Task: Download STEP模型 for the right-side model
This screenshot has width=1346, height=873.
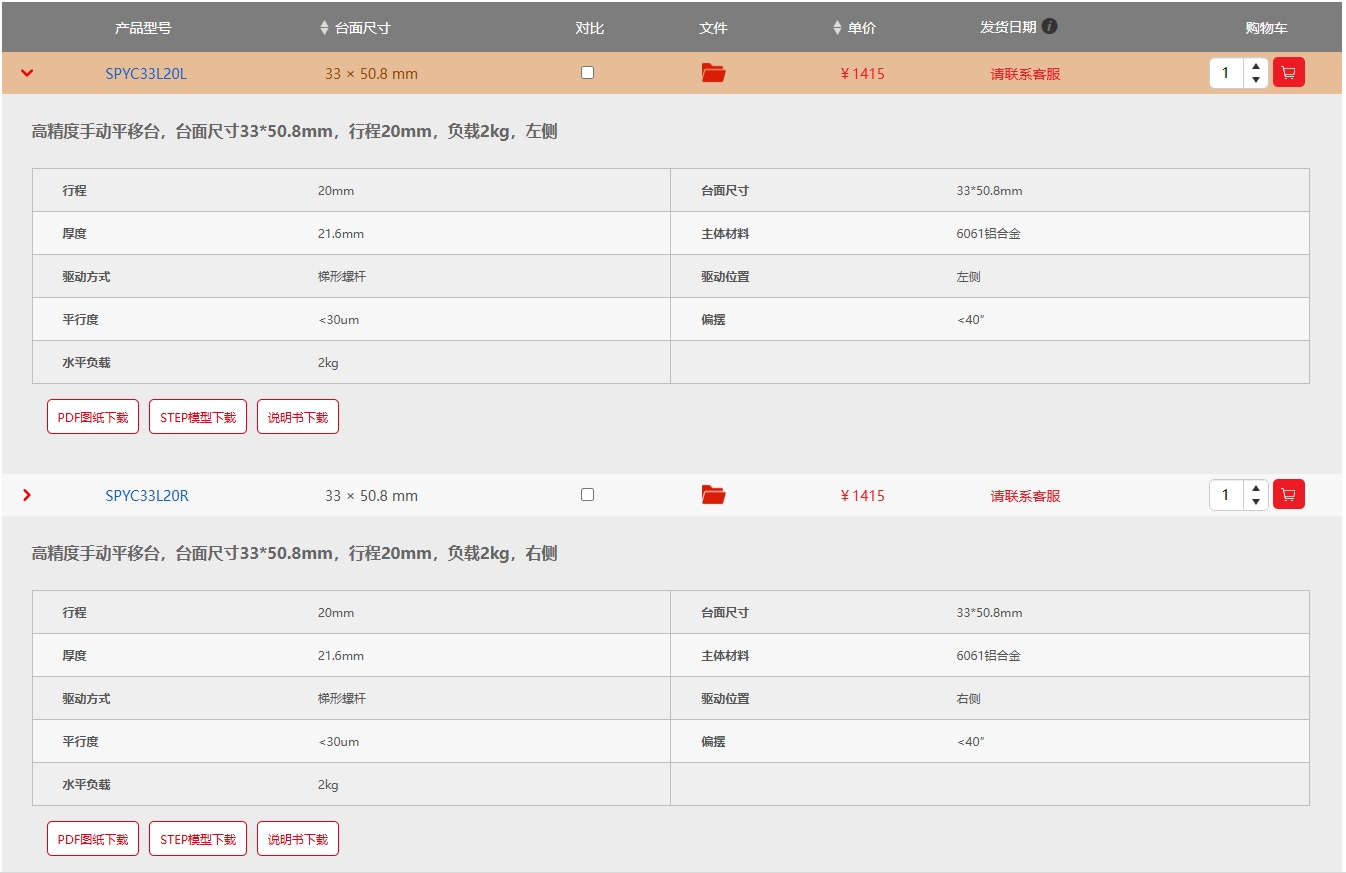Action: coord(198,839)
